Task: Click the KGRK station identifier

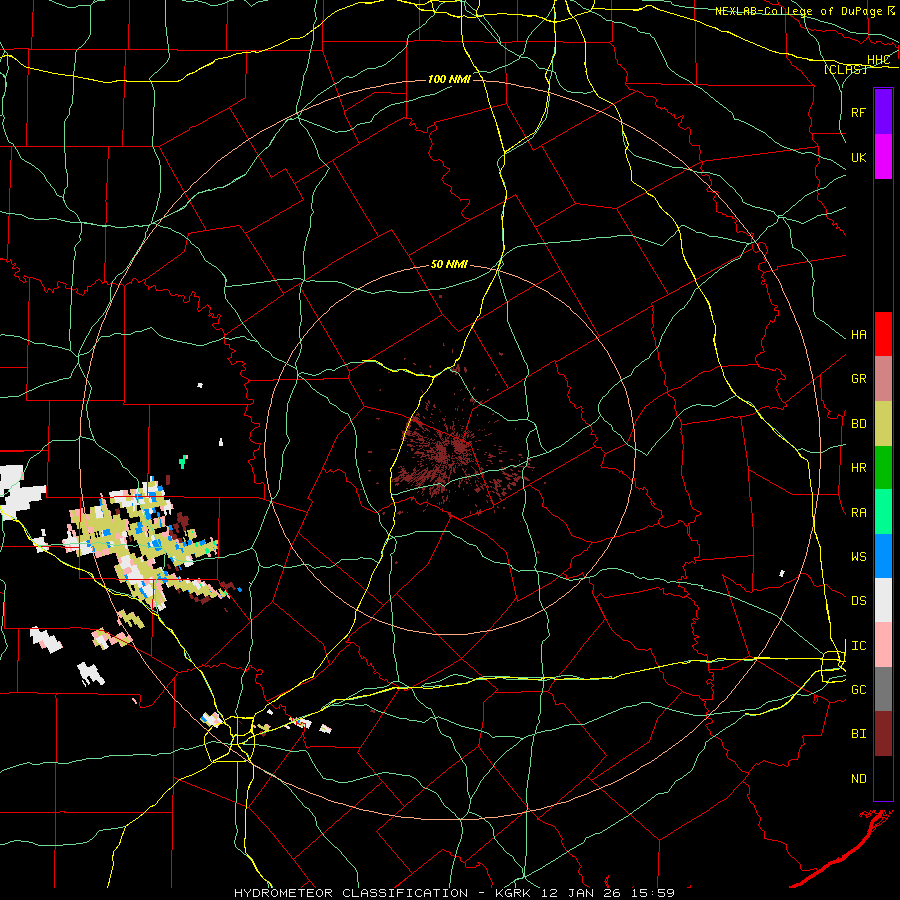Action: point(513,893)
